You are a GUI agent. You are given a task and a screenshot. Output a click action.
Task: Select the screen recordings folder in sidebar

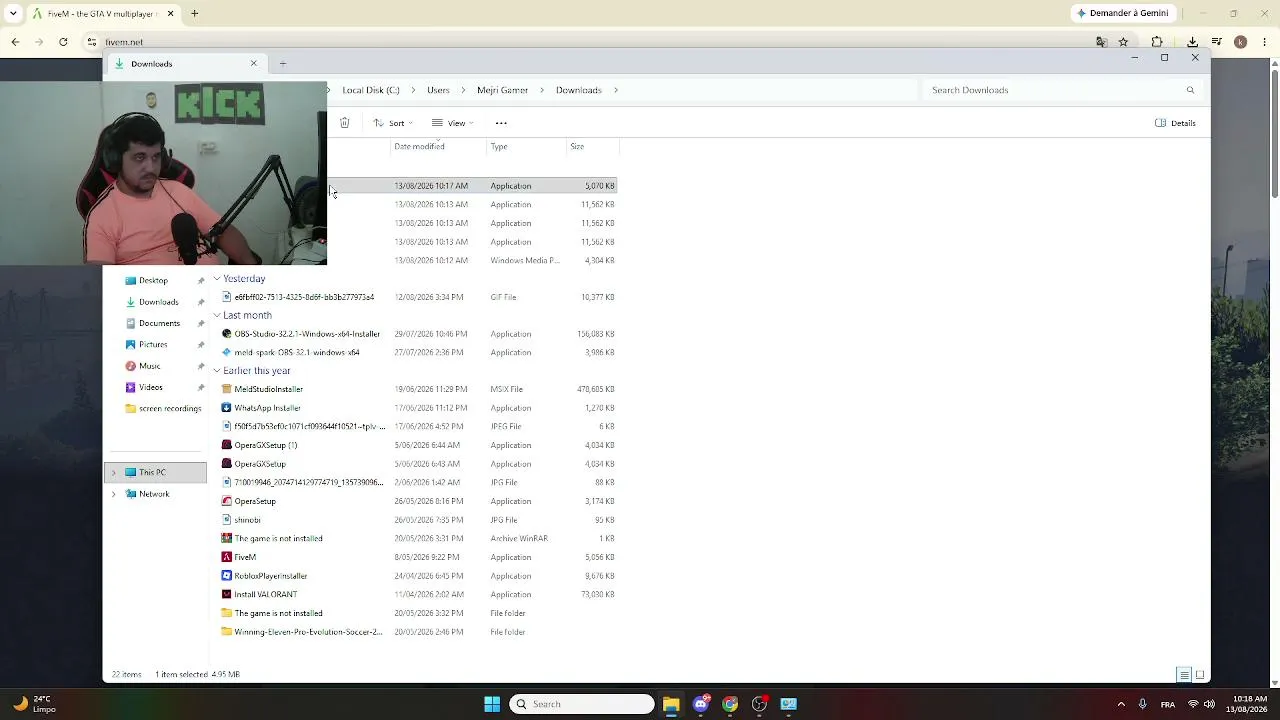(x=163, y=409)
